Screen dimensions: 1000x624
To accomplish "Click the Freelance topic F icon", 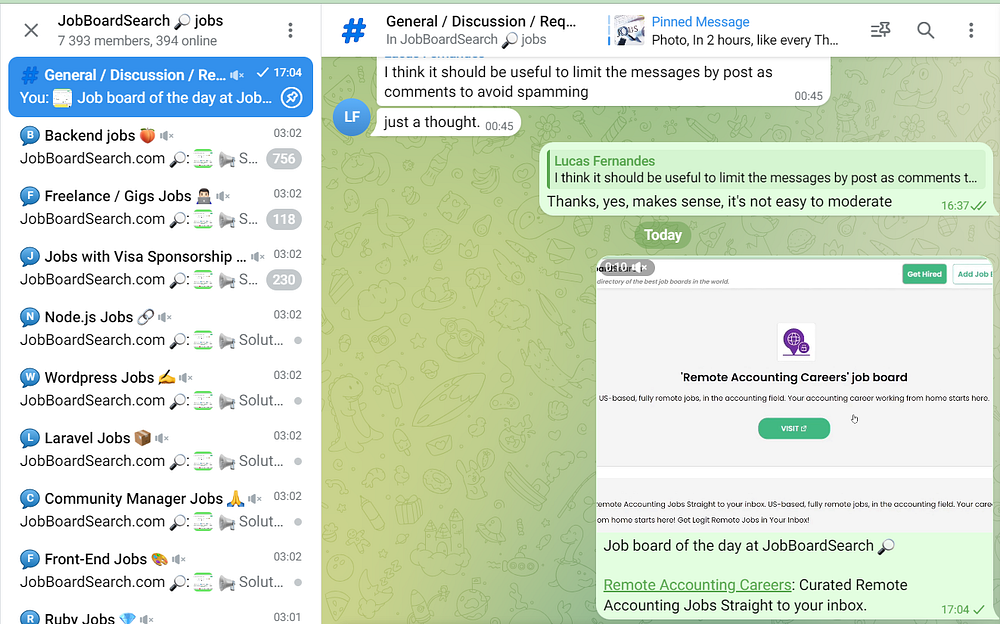I will (x=29, y=196).
